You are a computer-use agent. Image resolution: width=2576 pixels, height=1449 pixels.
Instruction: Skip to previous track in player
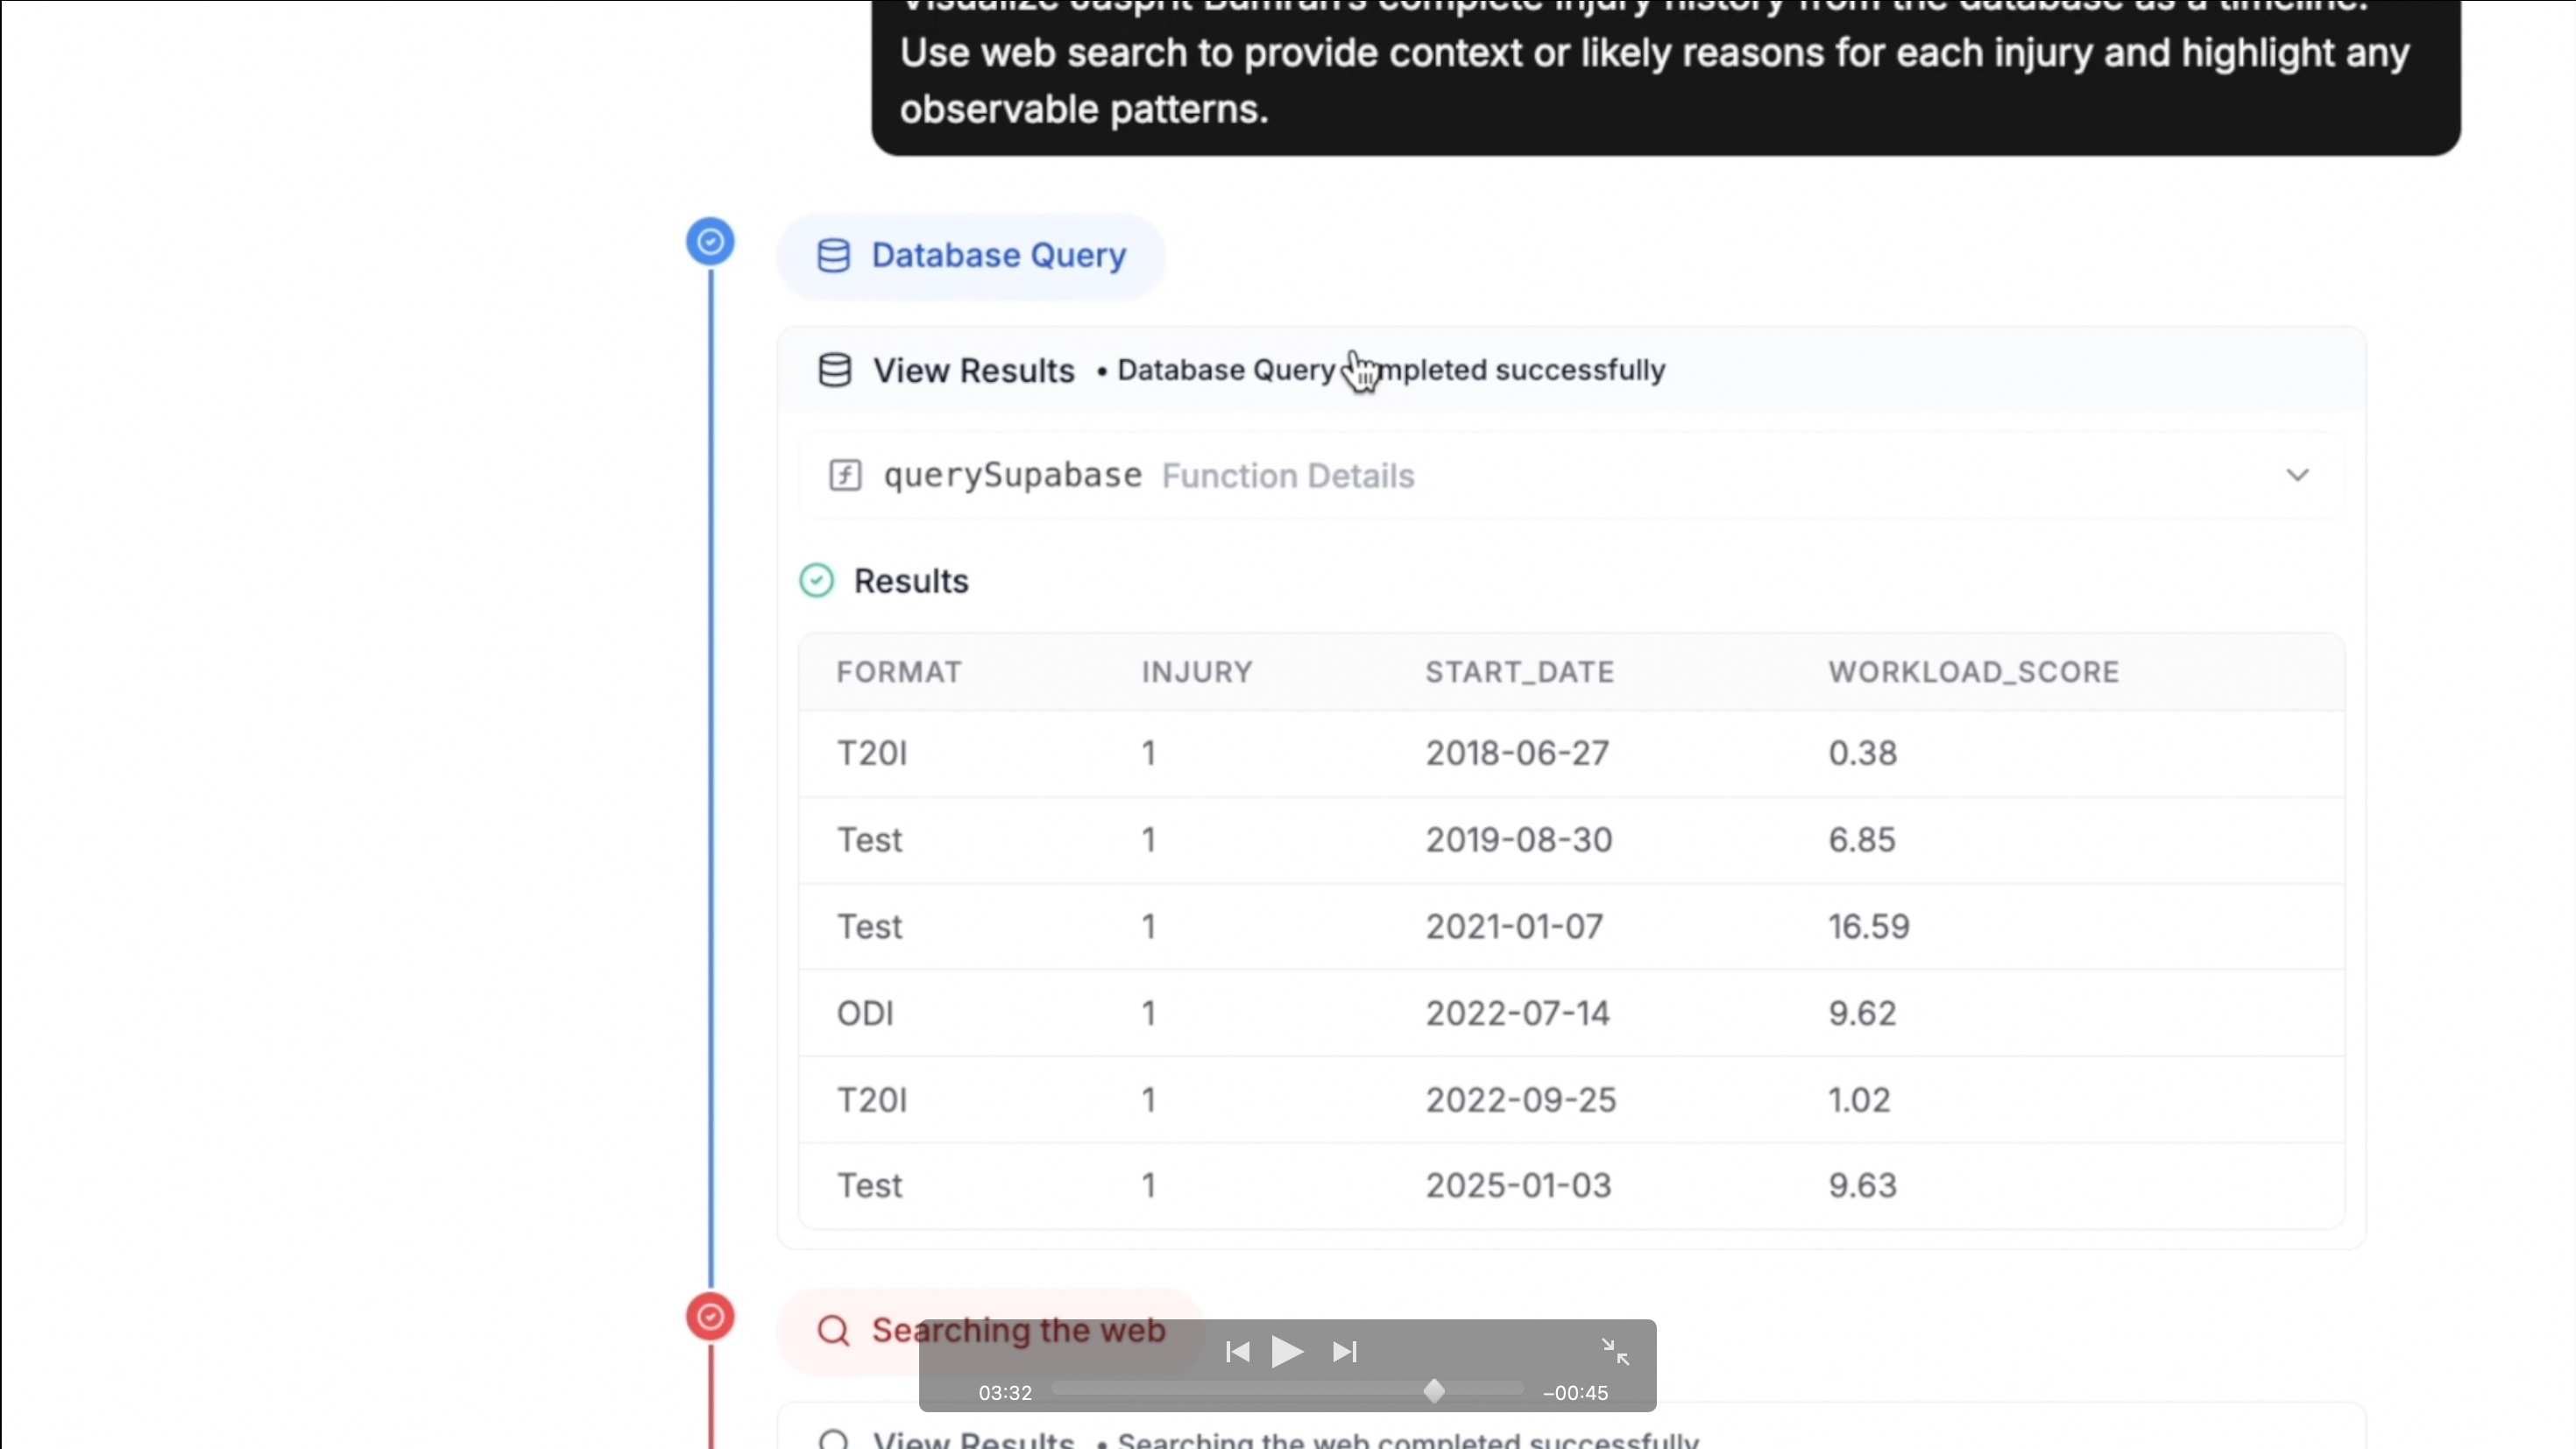(1237, 1352)
